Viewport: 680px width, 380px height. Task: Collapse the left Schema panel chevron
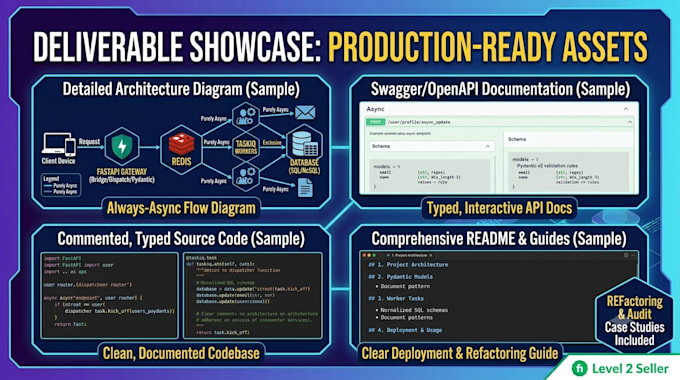[487, 147]
